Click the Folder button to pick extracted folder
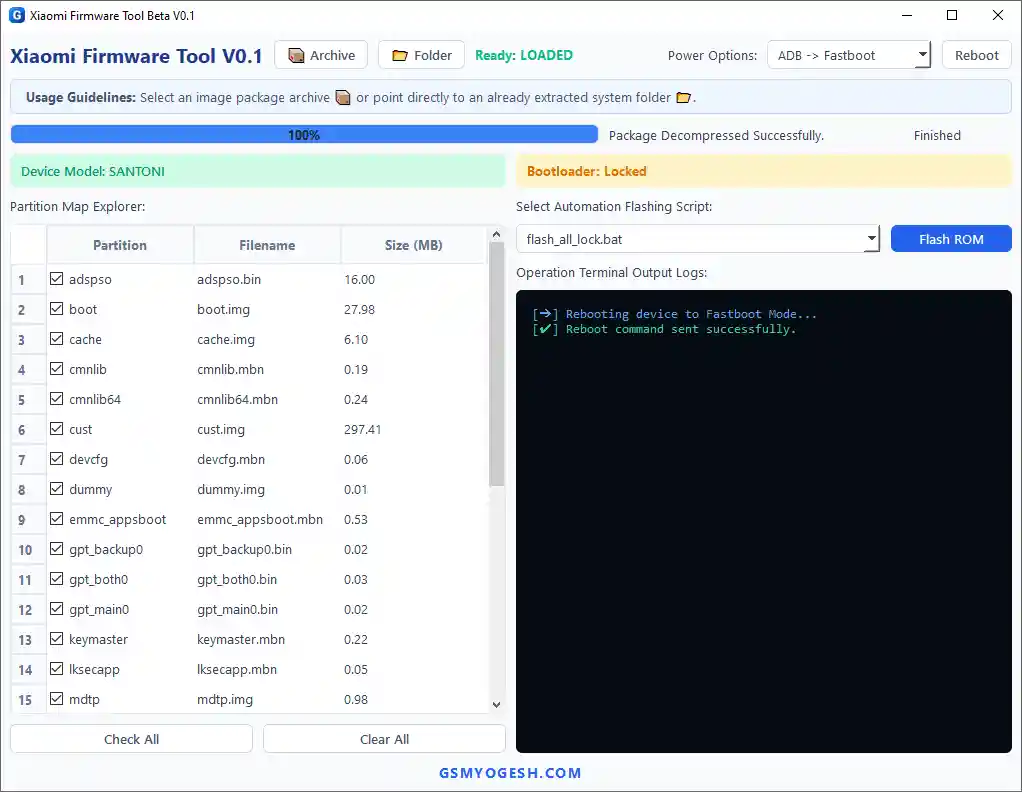This screenshot has width=1022, height=792. (x=421, y=55)
